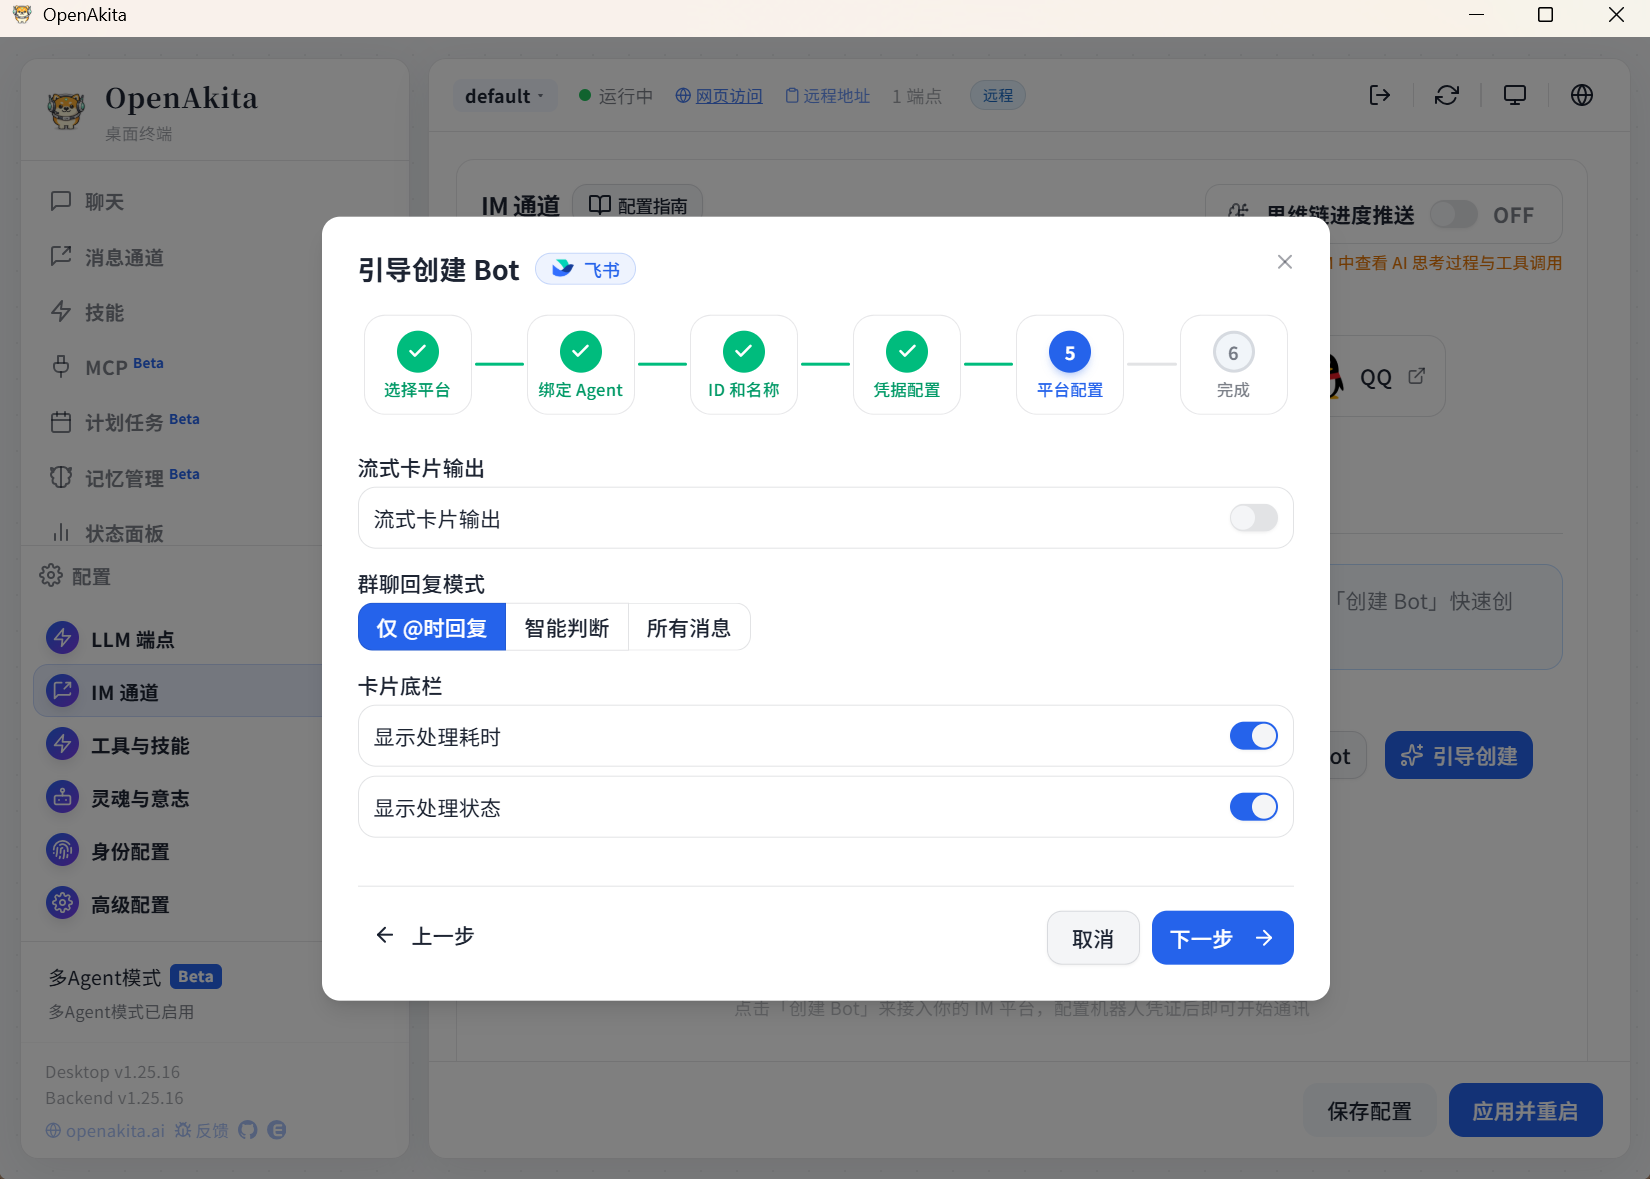Open the openakita.ai website link
Screen dimensions: 1650x1179
(x=105, y=1130)
